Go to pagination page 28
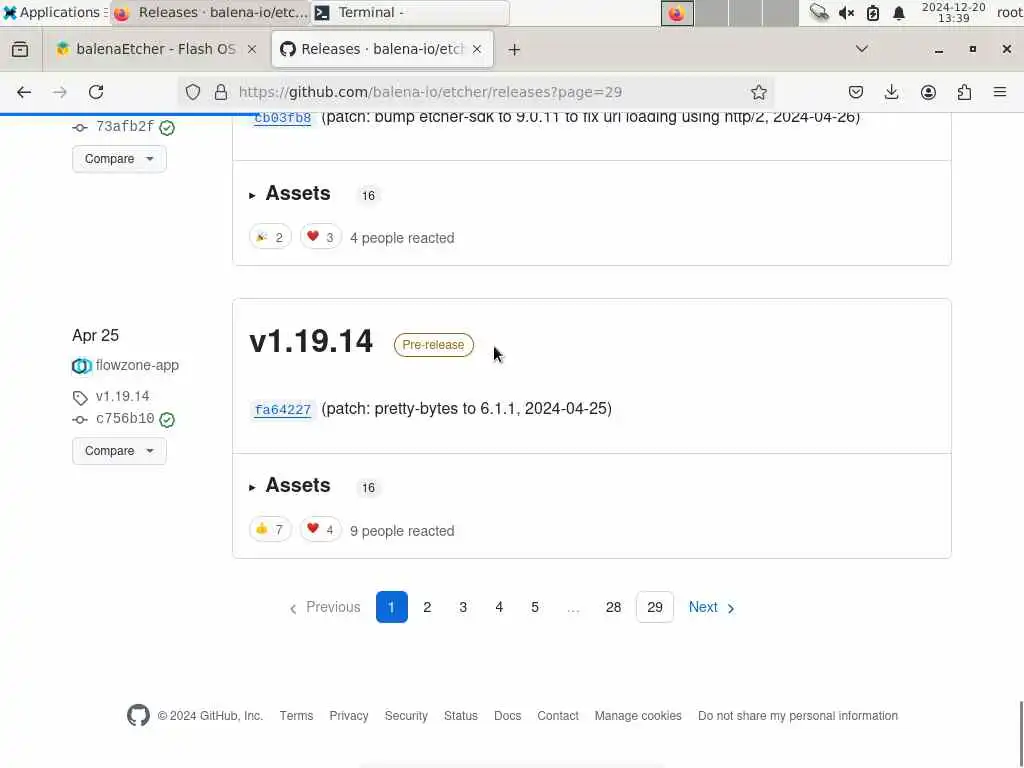The height and width of the screenshot is (768, 1024). point(613,607)
